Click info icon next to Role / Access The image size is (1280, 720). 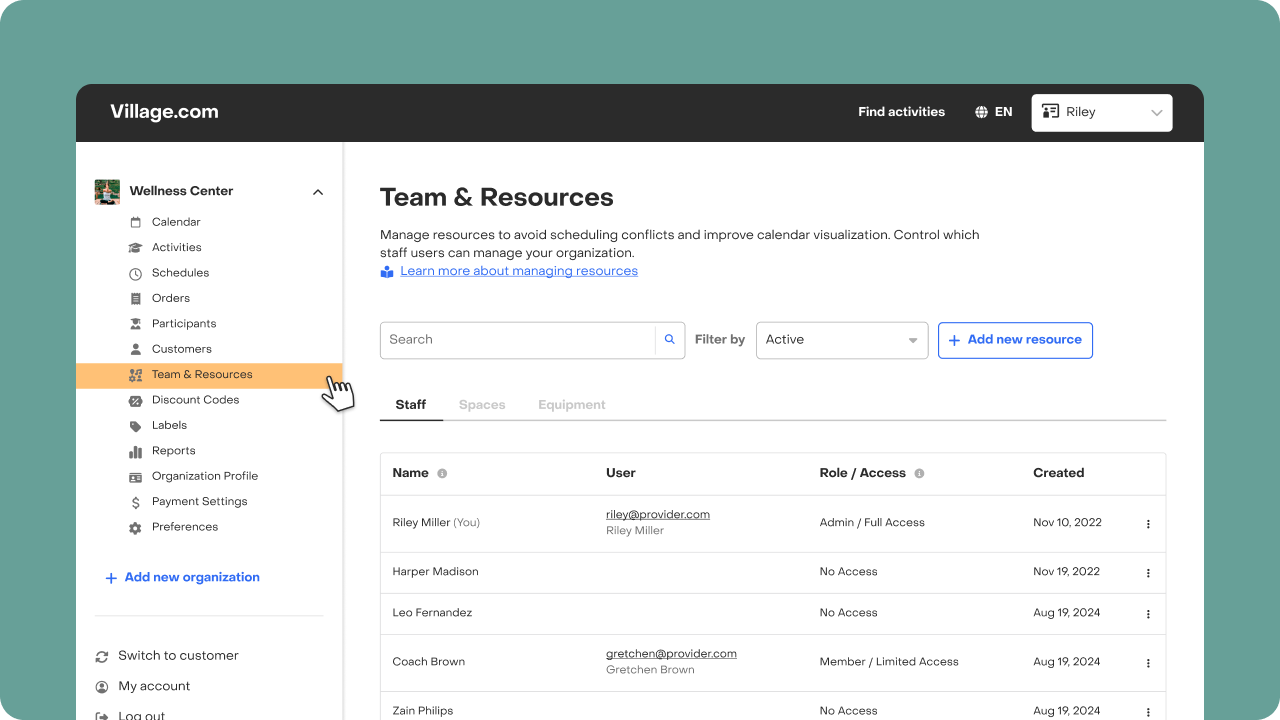coord(919,473)
